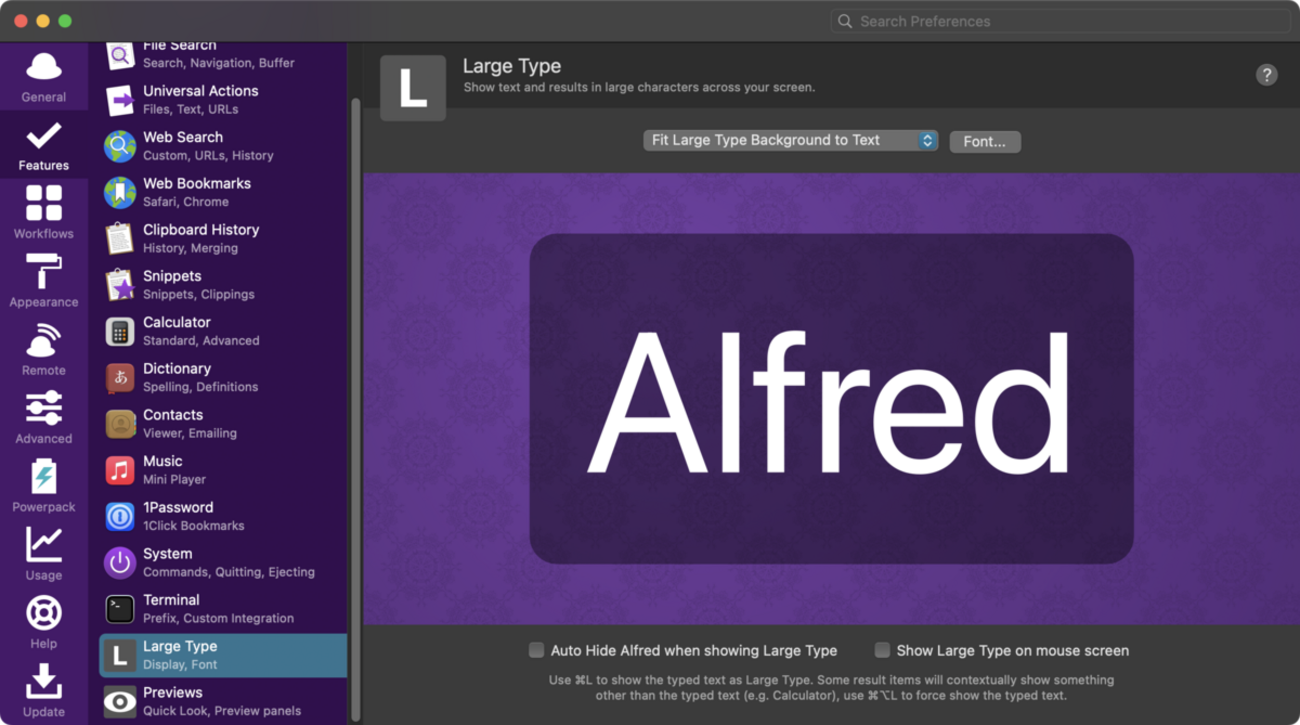Select Web Bookmarks in features list
Image resolution: width=1300 pixels, height=725 pixels.
tap(223, 192)
